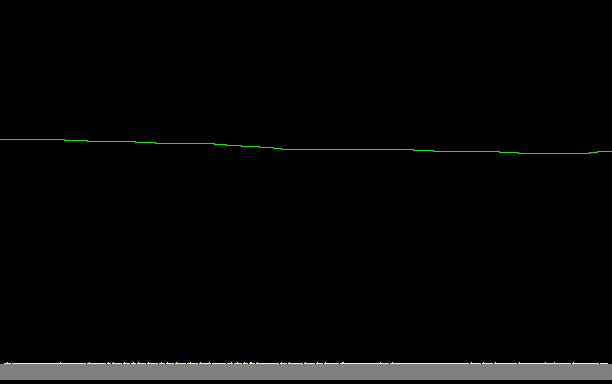
Task: Click the first downward step of the green line
Action: click(64, 140)
